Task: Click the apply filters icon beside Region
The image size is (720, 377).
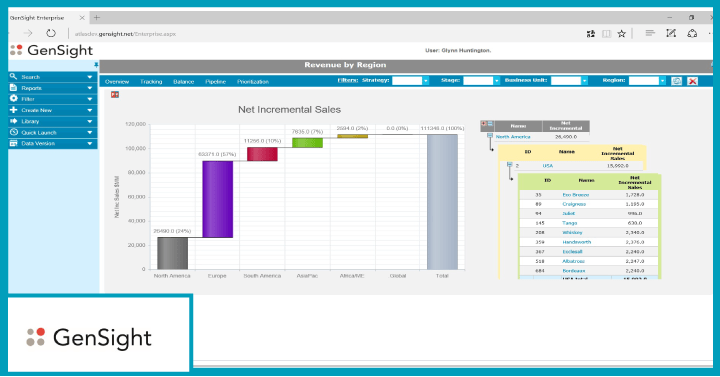Action: point(676,81)
